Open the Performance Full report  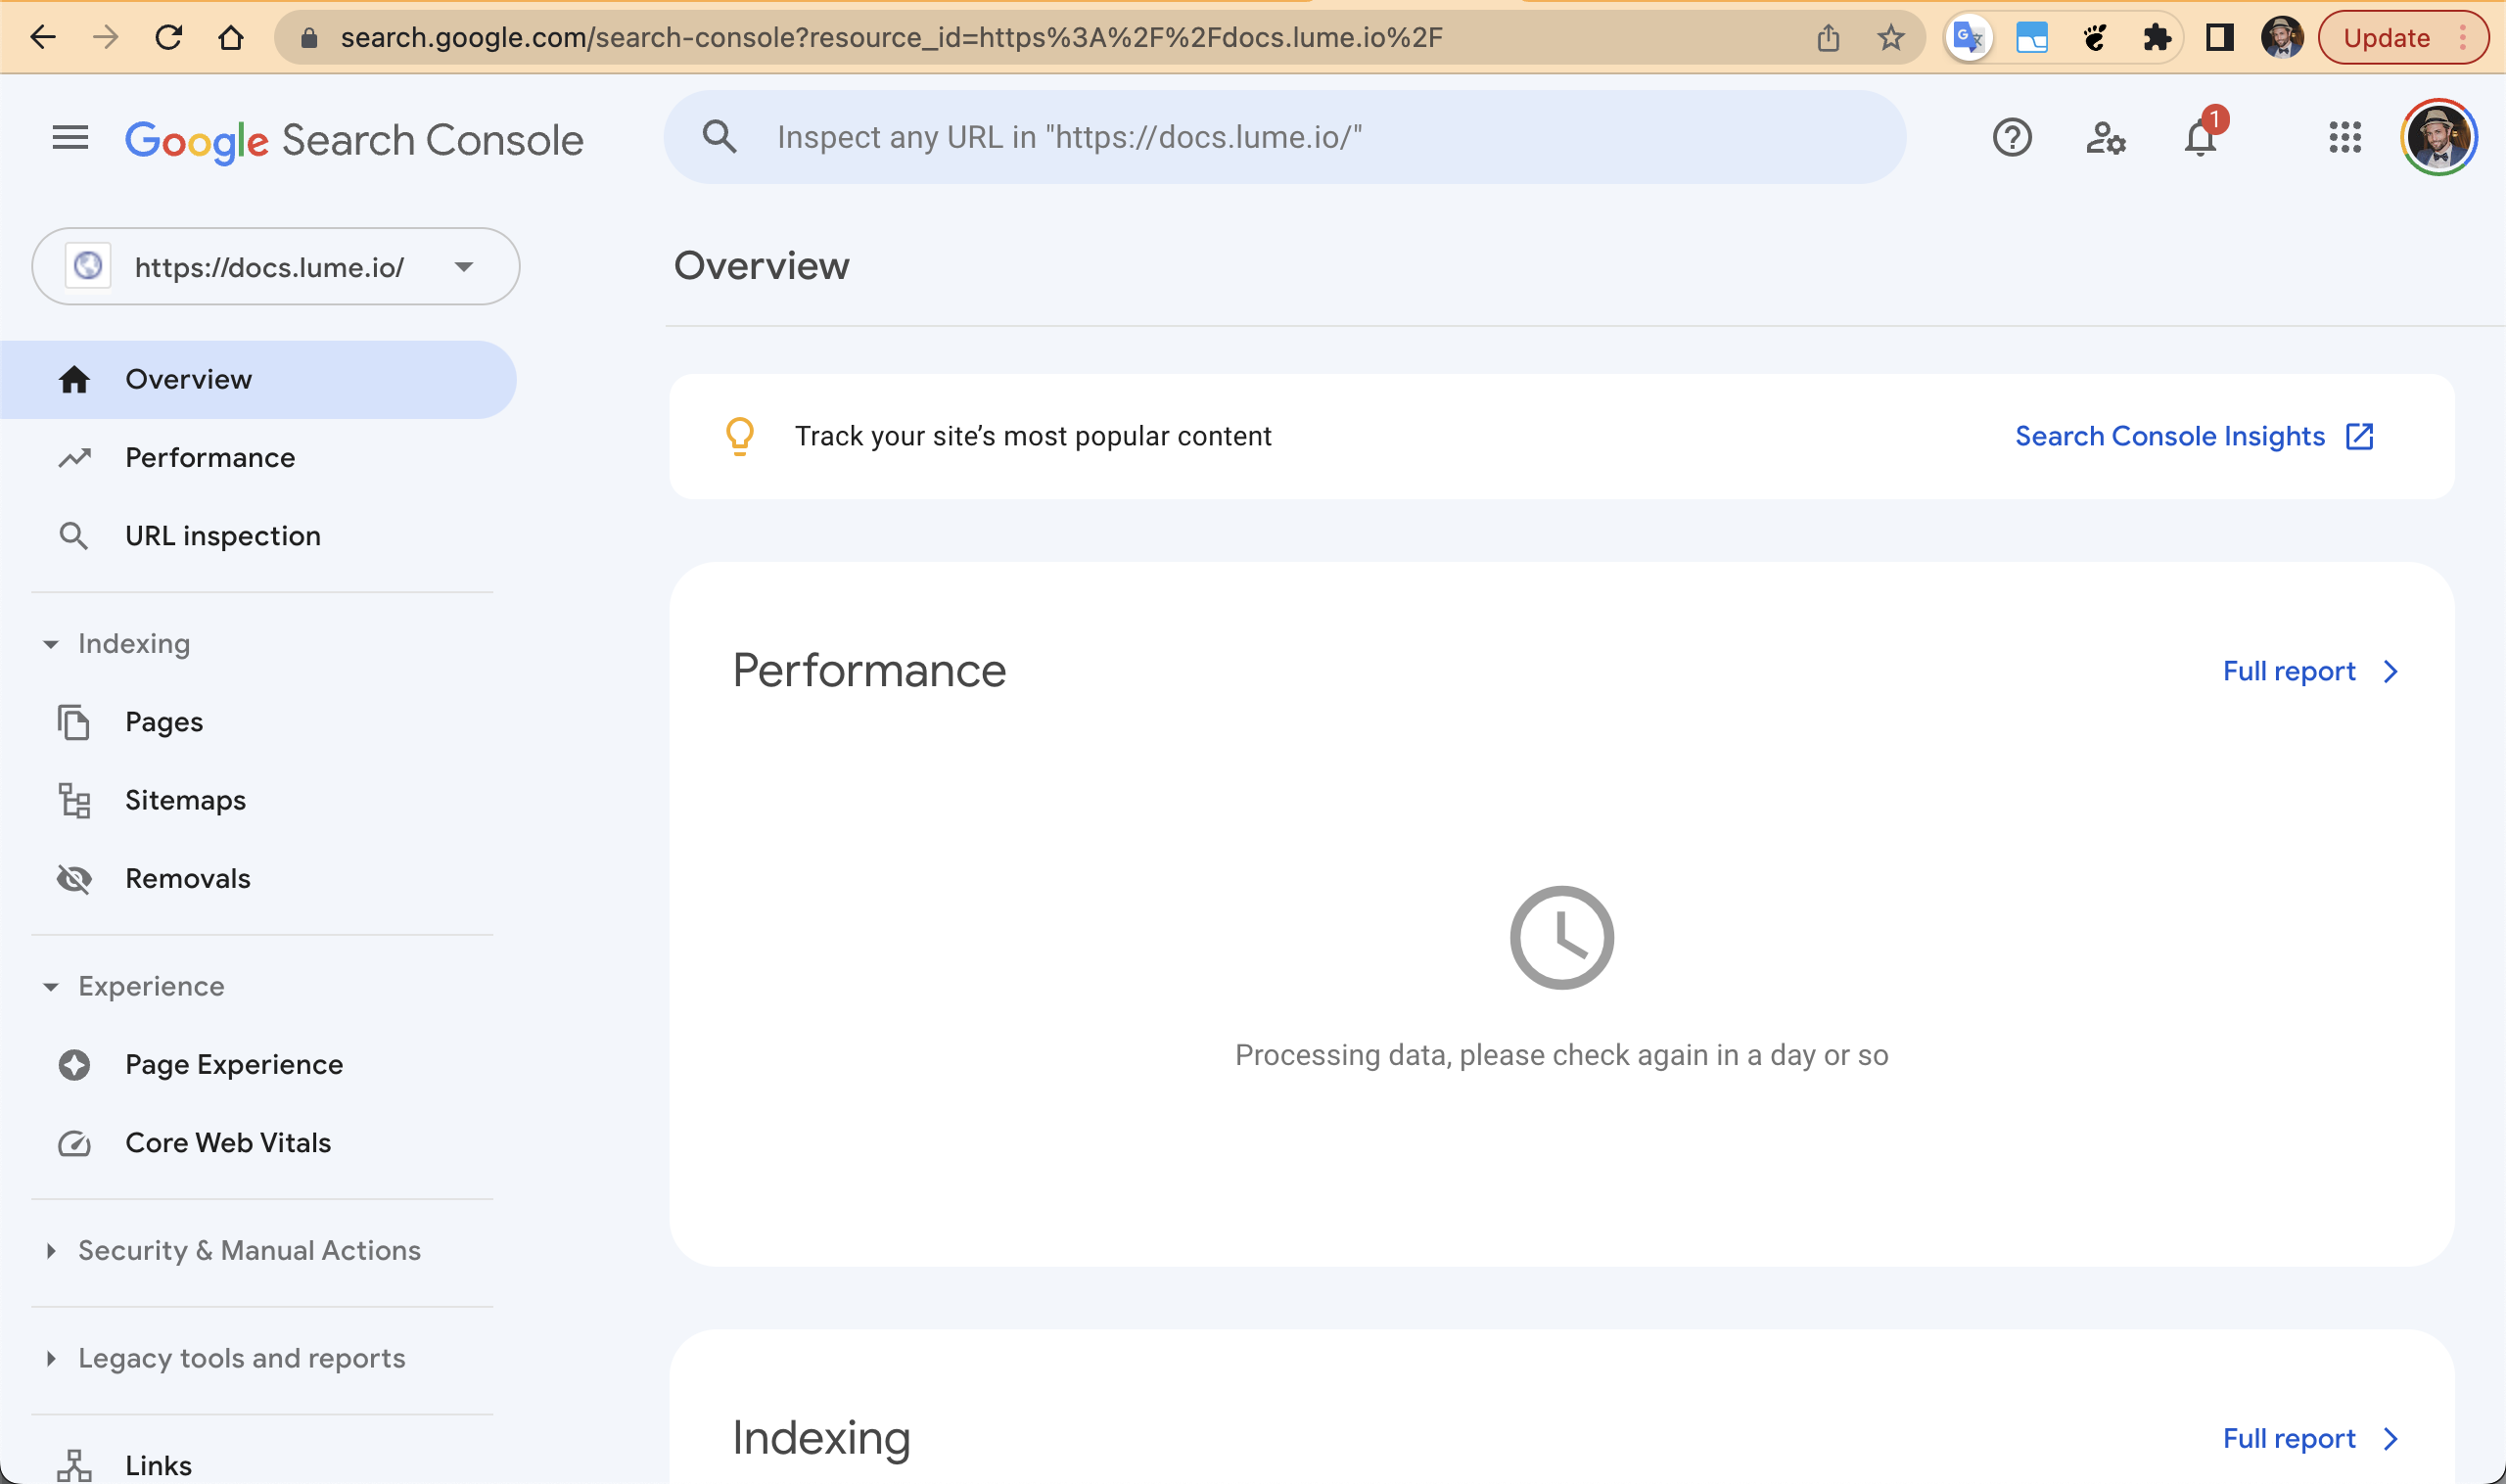(x=2310, y=671)
